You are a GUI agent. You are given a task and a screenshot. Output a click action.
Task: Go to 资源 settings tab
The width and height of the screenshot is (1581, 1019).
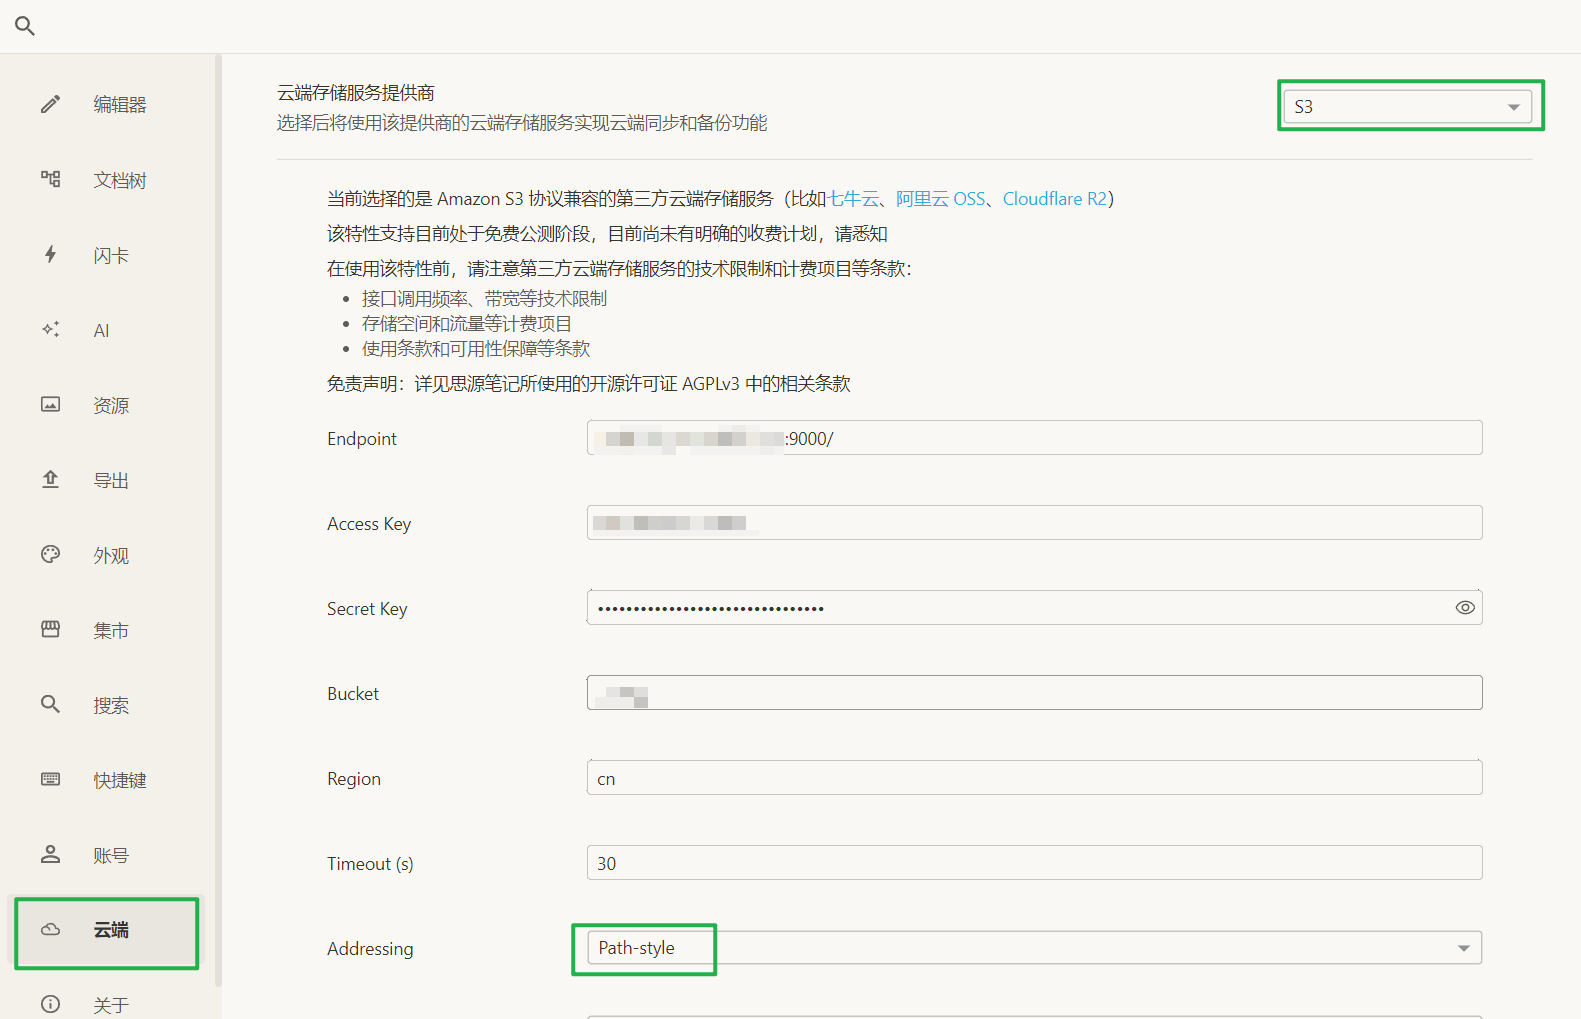tap(106, 404)
